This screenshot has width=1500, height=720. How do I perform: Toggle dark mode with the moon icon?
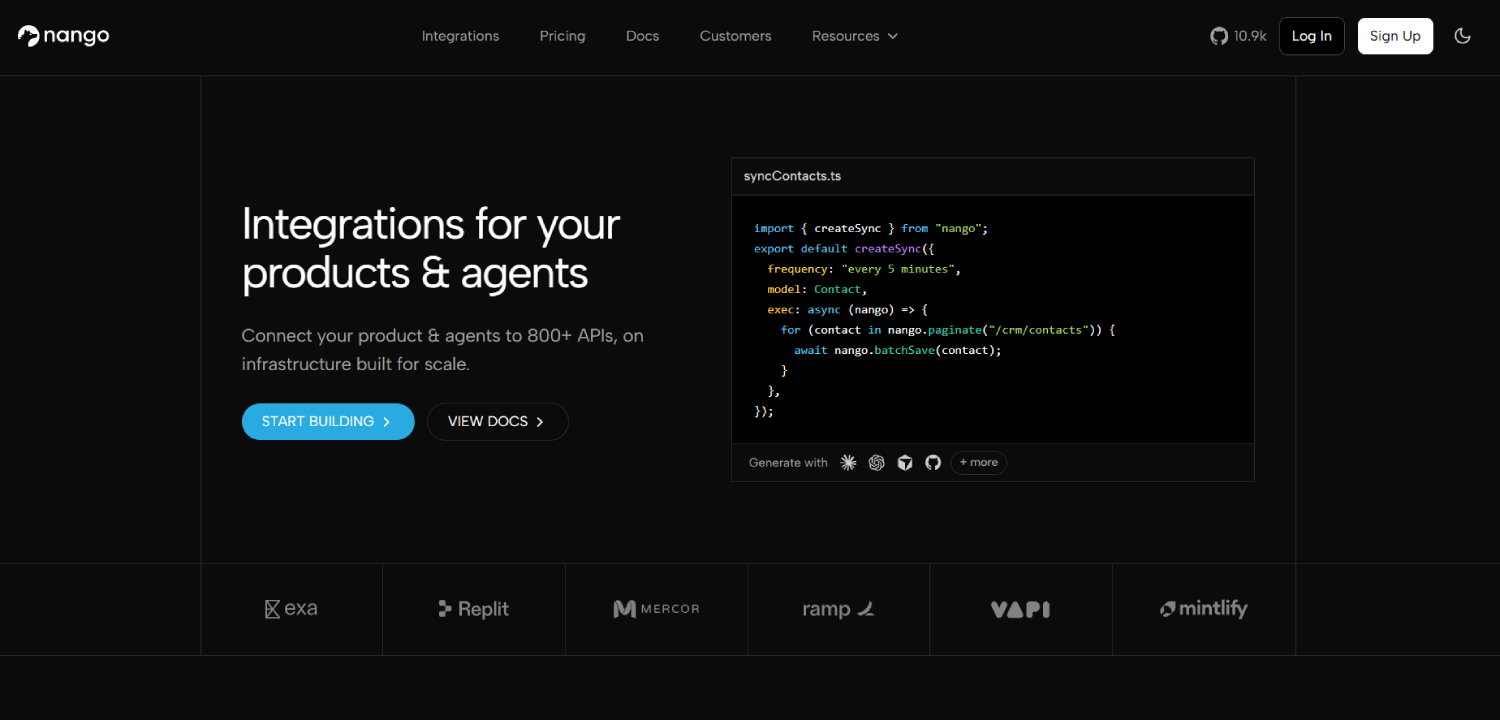click(x=1462, y=36)
